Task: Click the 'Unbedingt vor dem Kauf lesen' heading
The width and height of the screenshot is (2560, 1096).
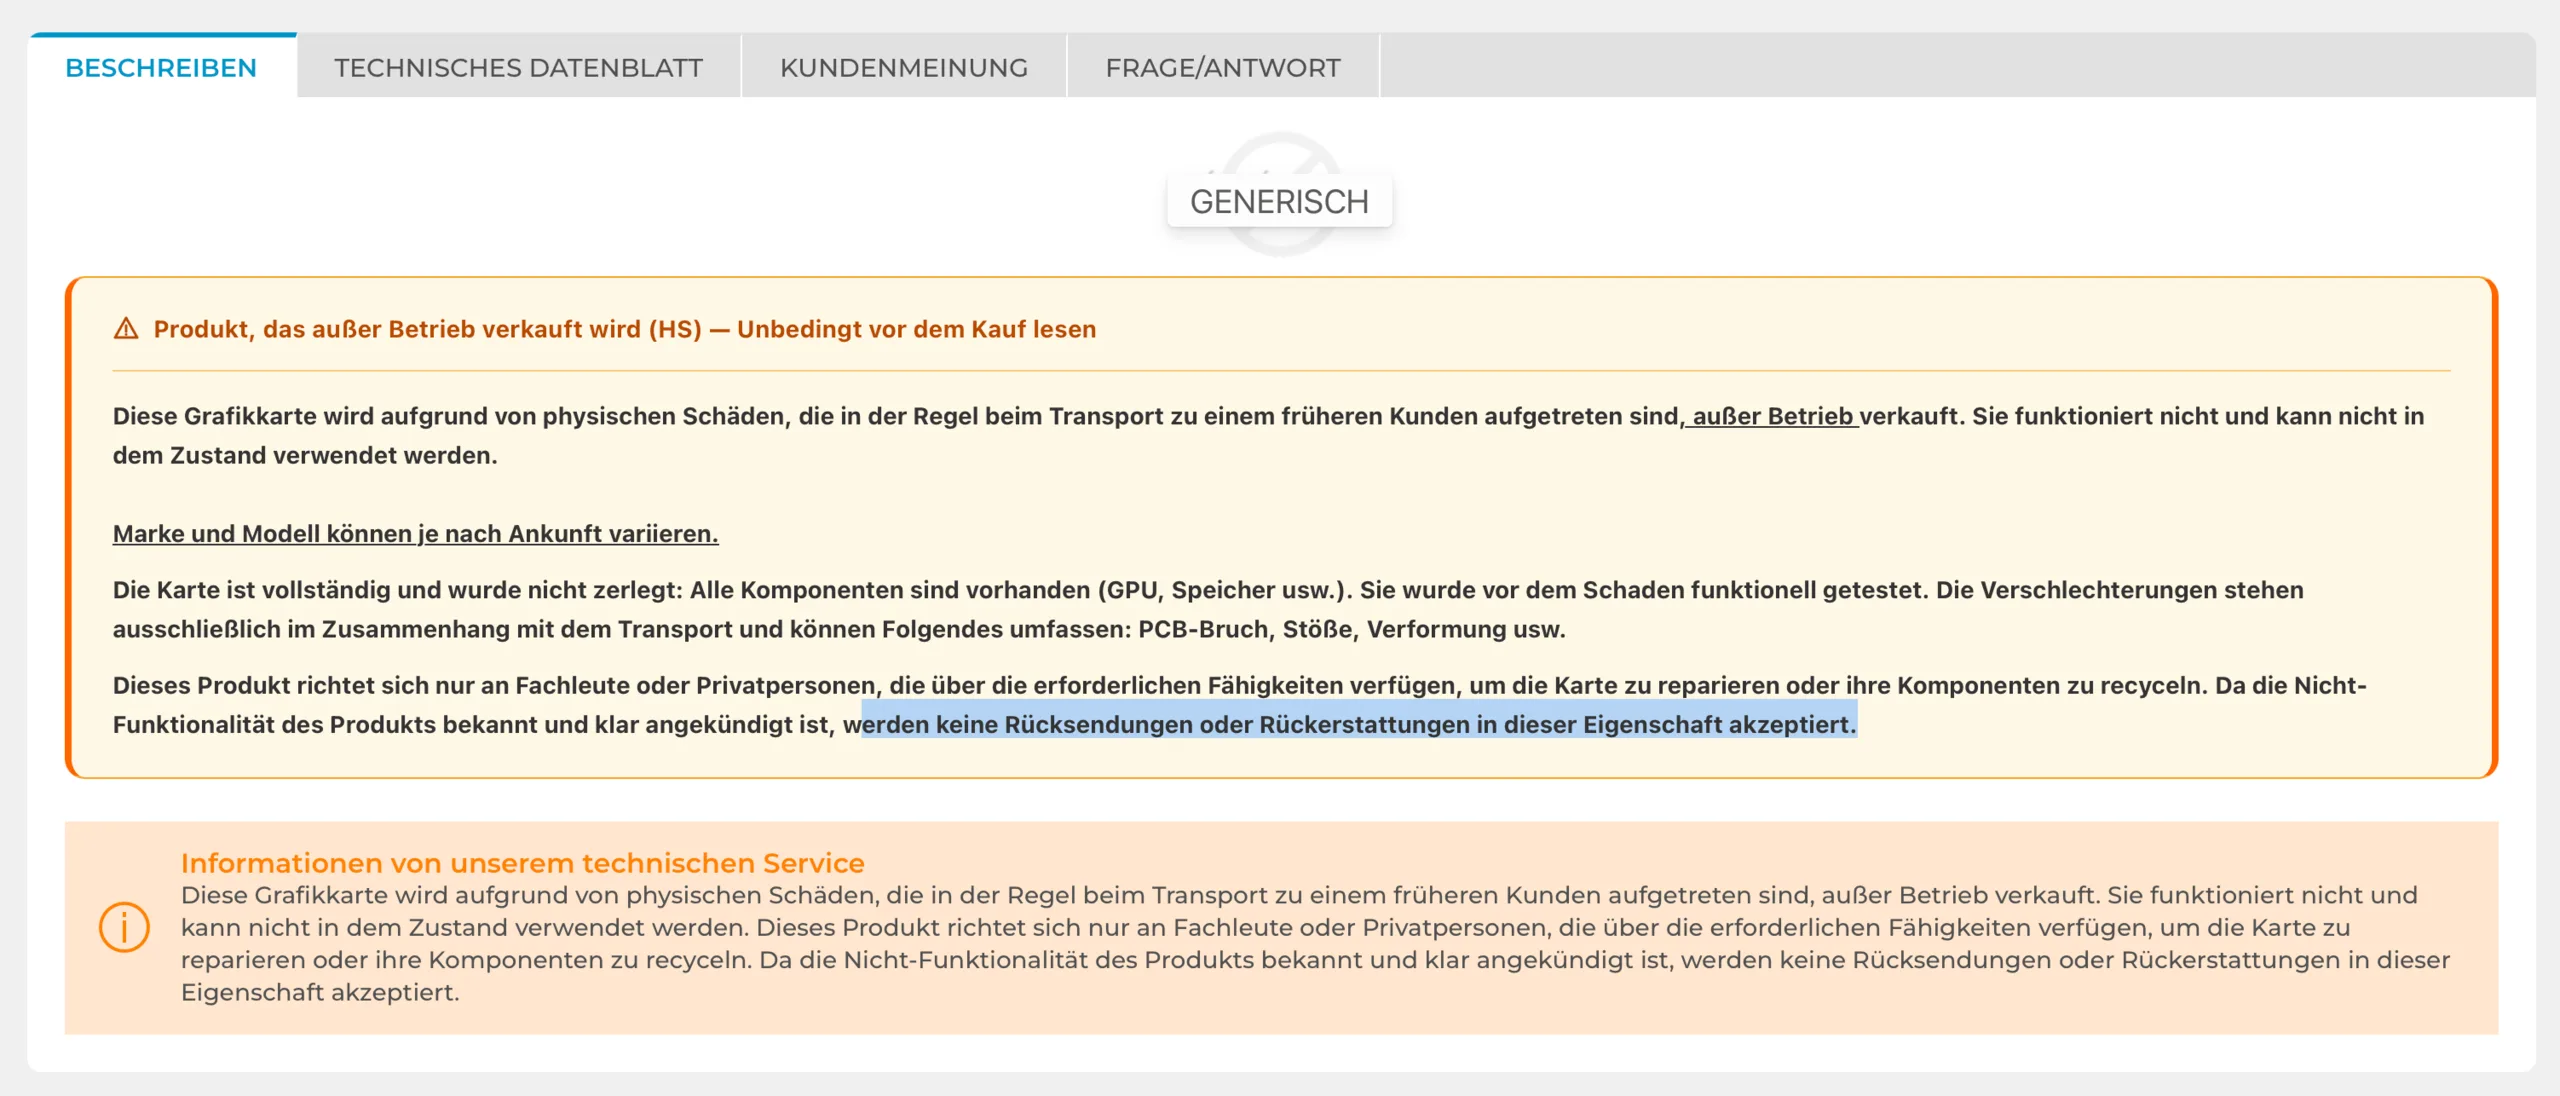Action: (916, 329)
